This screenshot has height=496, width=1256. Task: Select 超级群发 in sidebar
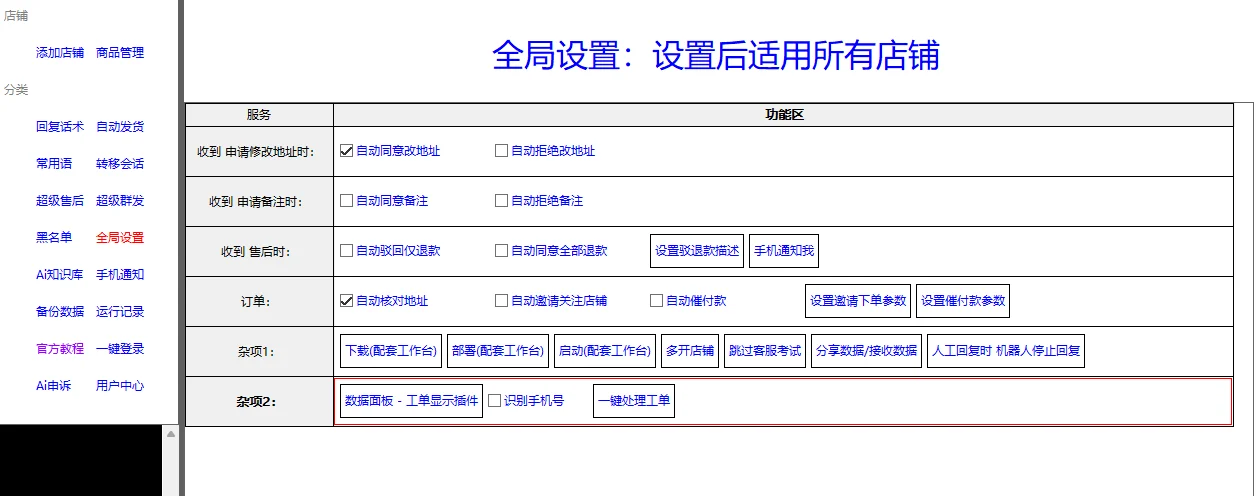tap(120, 201)
